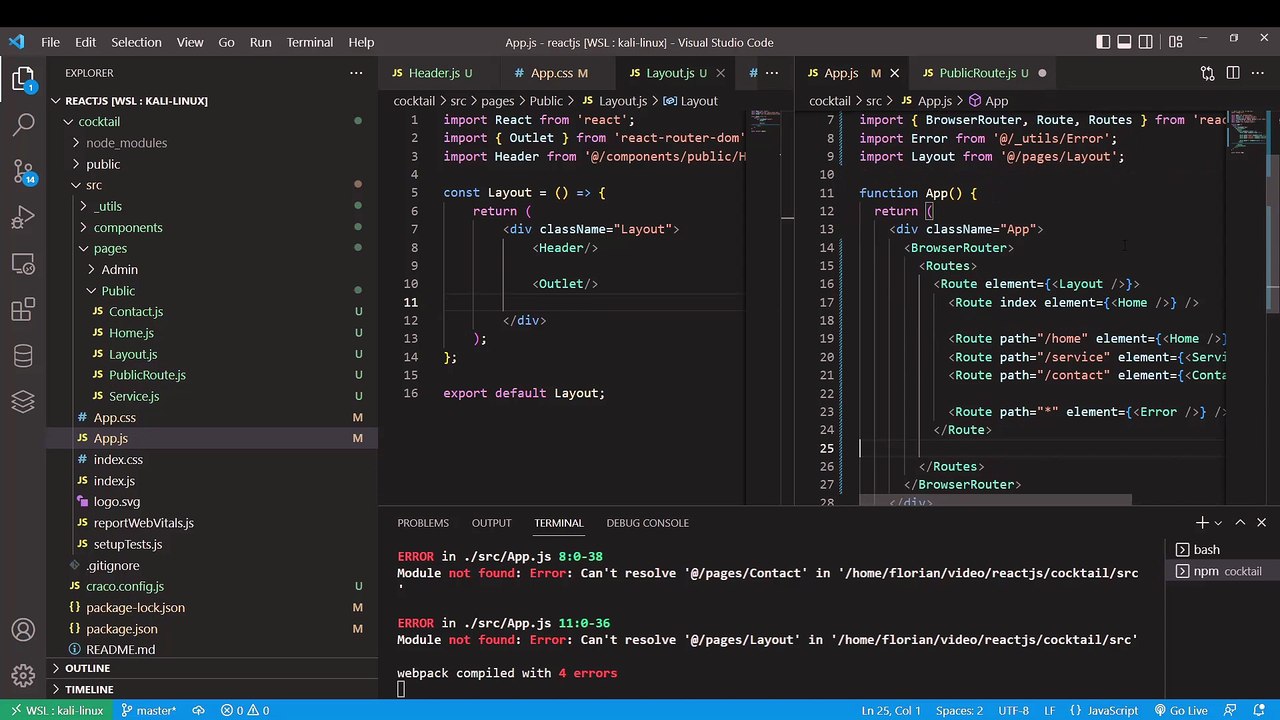Image resolution: width=1280 pixels, height=720 pixels.
Task: Switch to the Output panel tab
Action: pos(491,523)
